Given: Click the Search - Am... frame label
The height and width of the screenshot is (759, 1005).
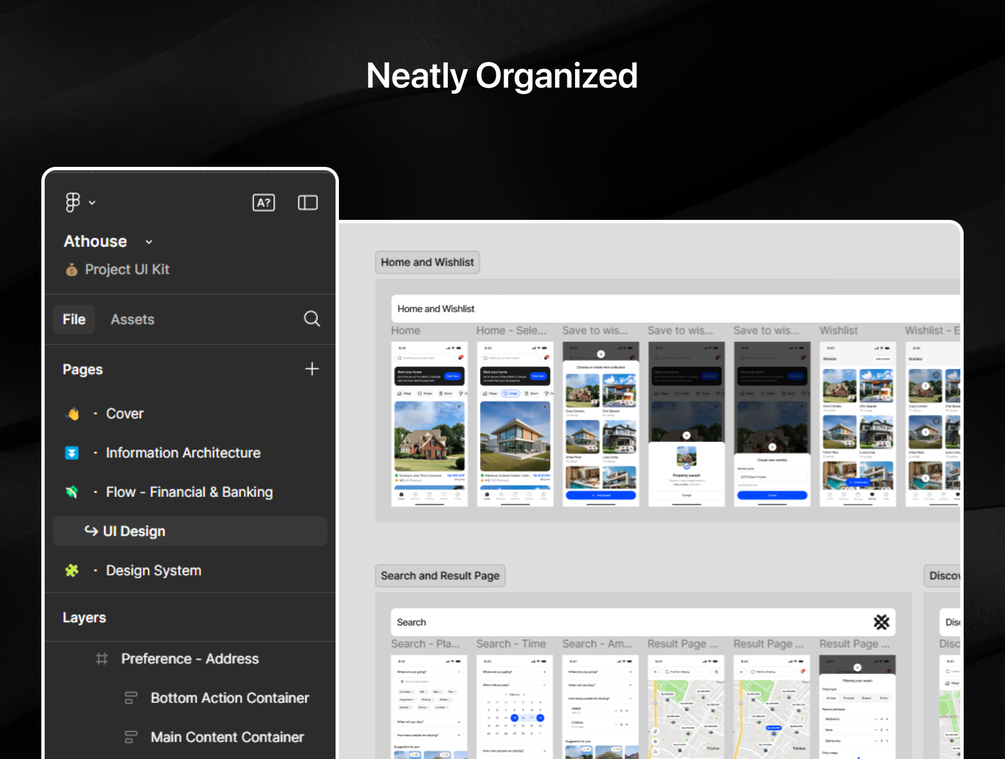Looking at the screenshot, I should coord(597,644).
